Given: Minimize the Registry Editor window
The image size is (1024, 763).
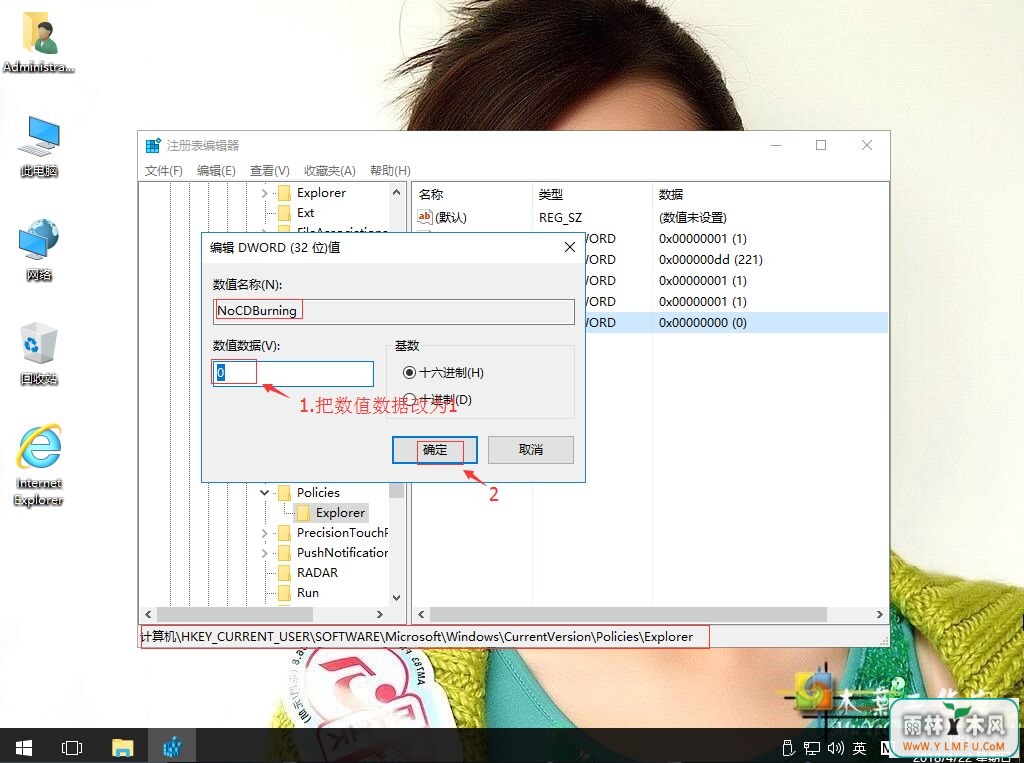Looking at the screenshot, I should (776, 145).
